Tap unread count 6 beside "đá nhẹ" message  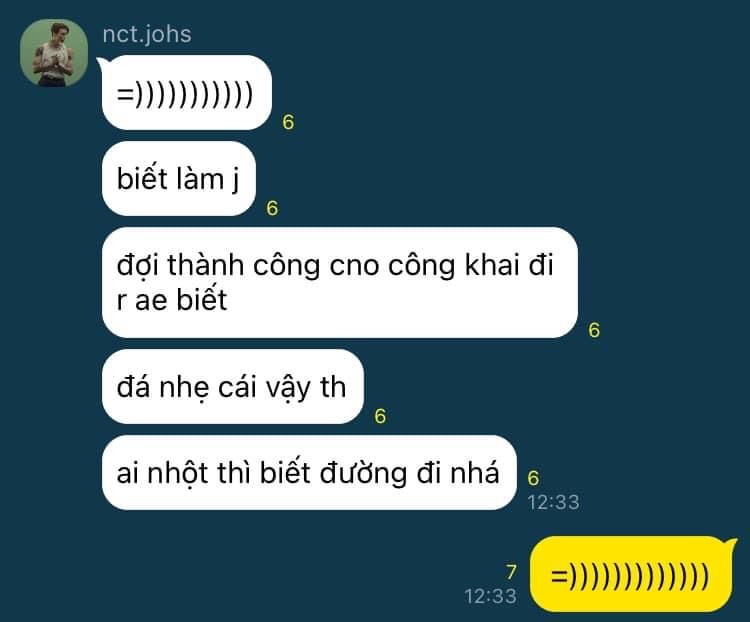[x=380, y=416]
